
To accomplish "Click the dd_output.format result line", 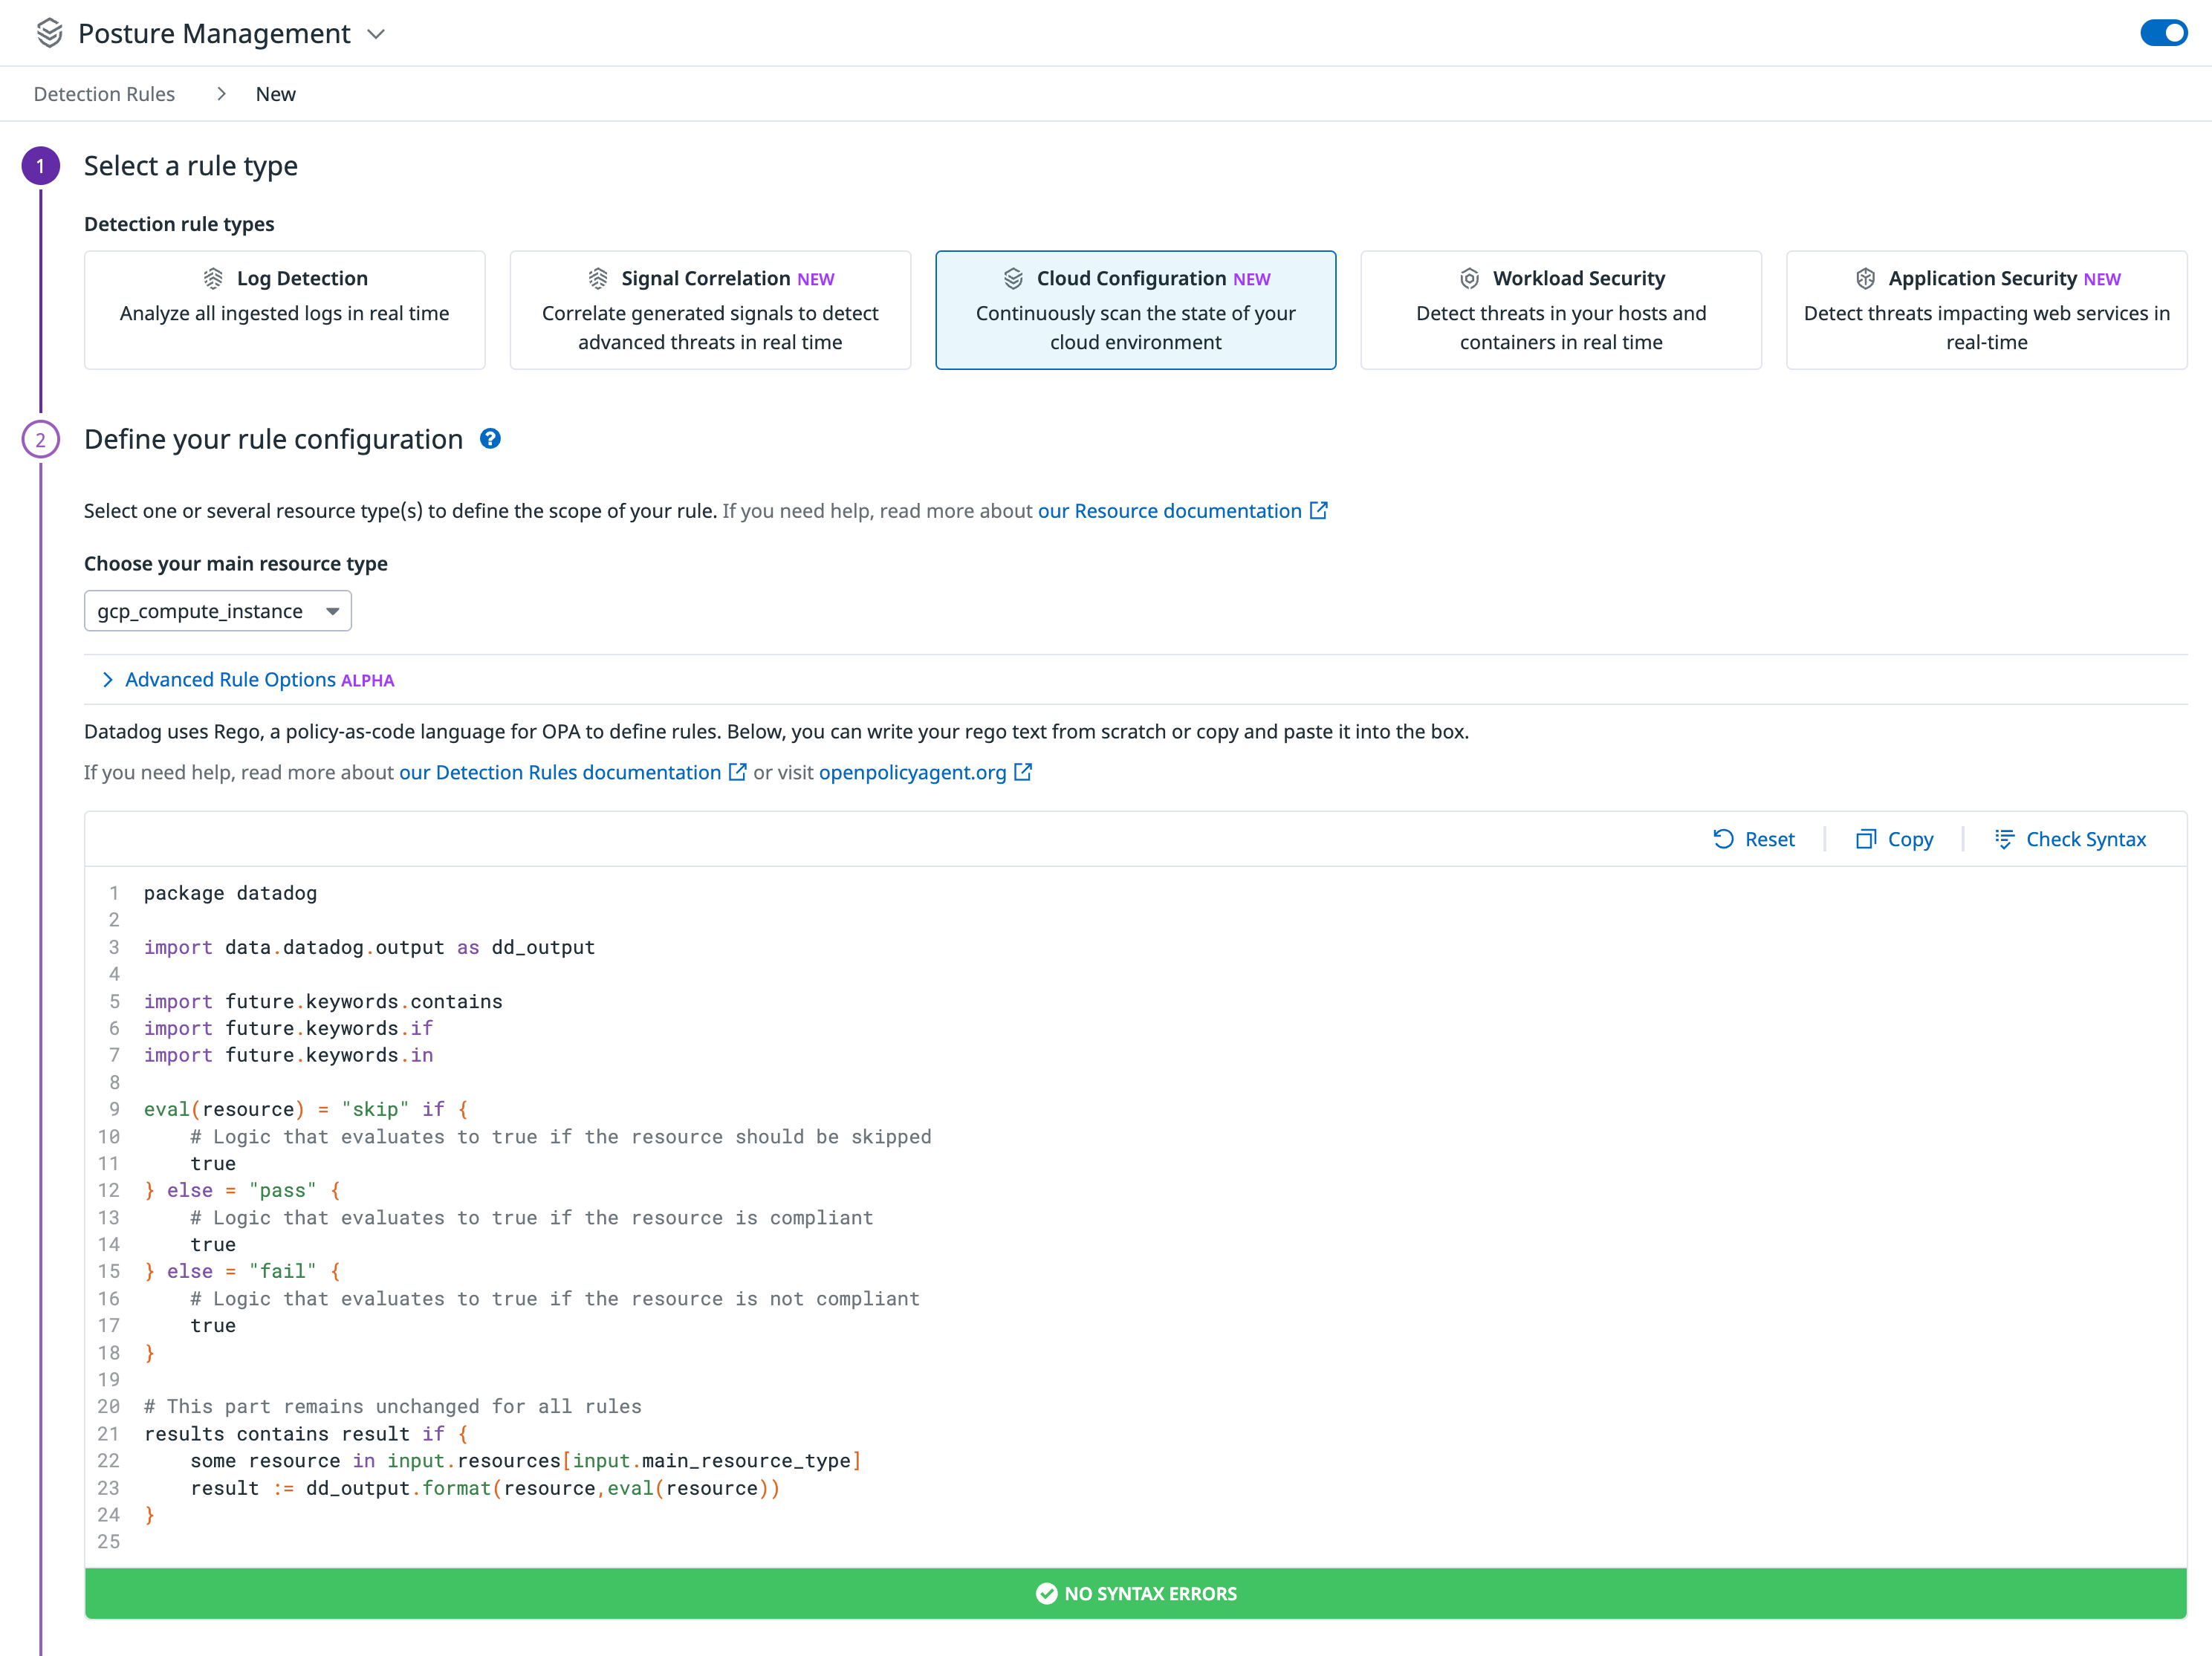I will (485, 1488).
